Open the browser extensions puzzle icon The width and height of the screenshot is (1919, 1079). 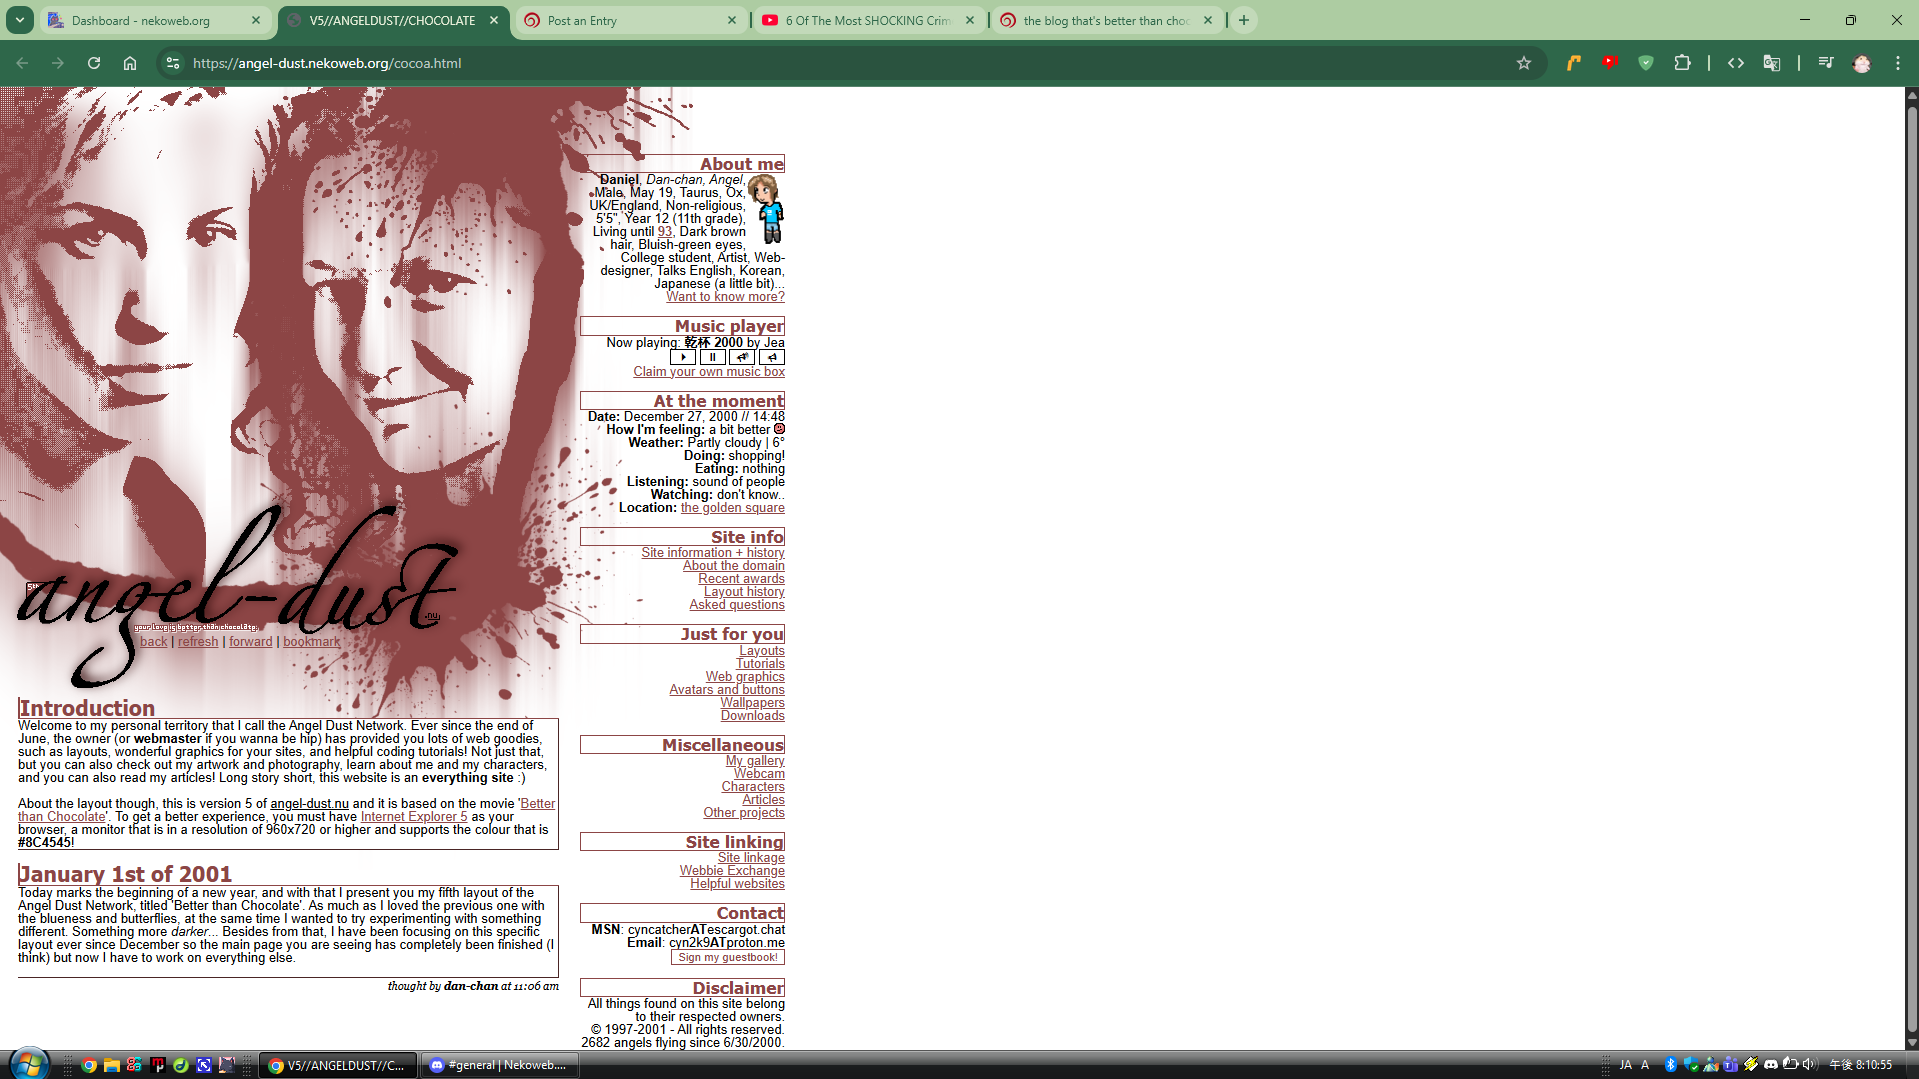1683,62
